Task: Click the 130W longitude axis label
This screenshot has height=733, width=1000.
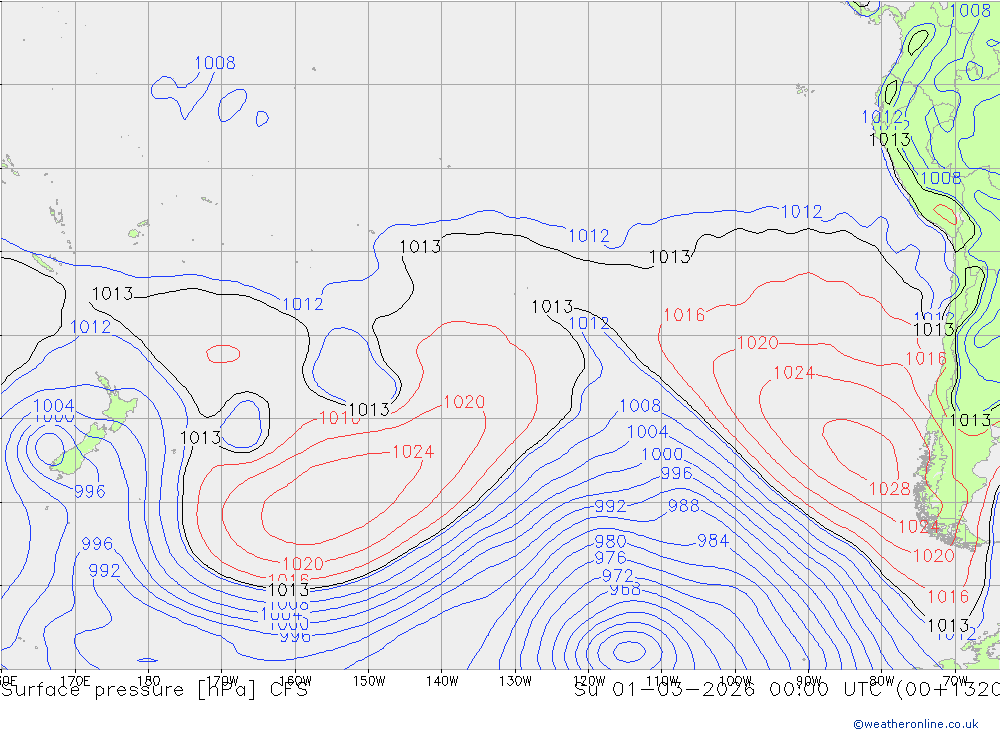Action: pos(515,680)
